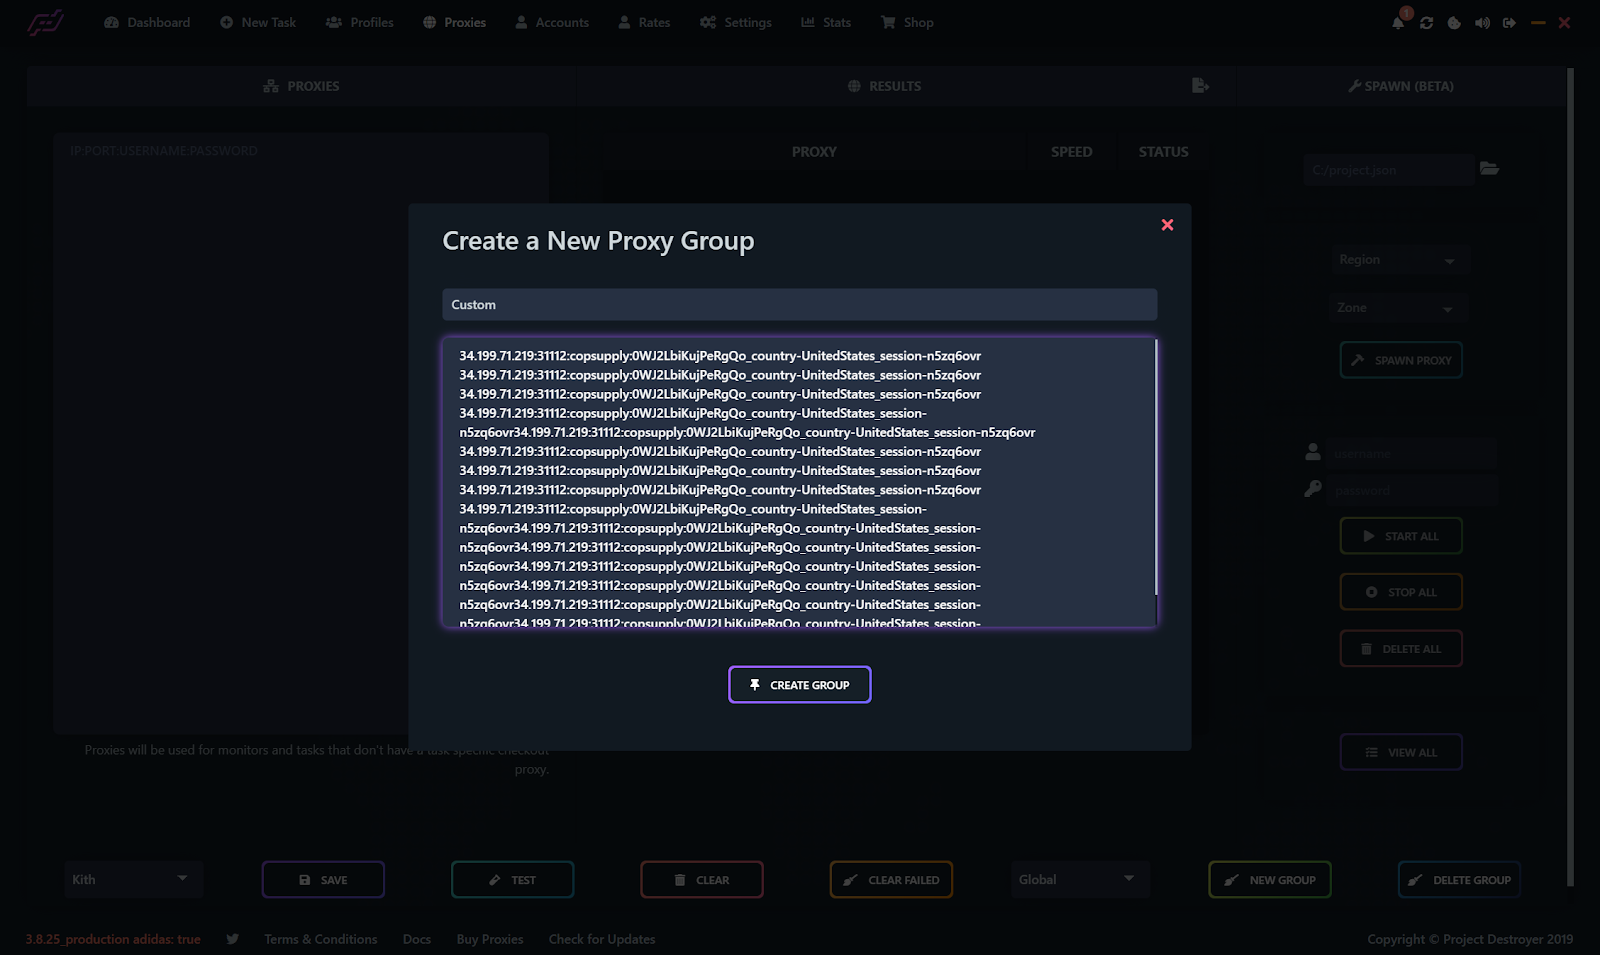Expand the Kith site dropdown

click(133, 879)
